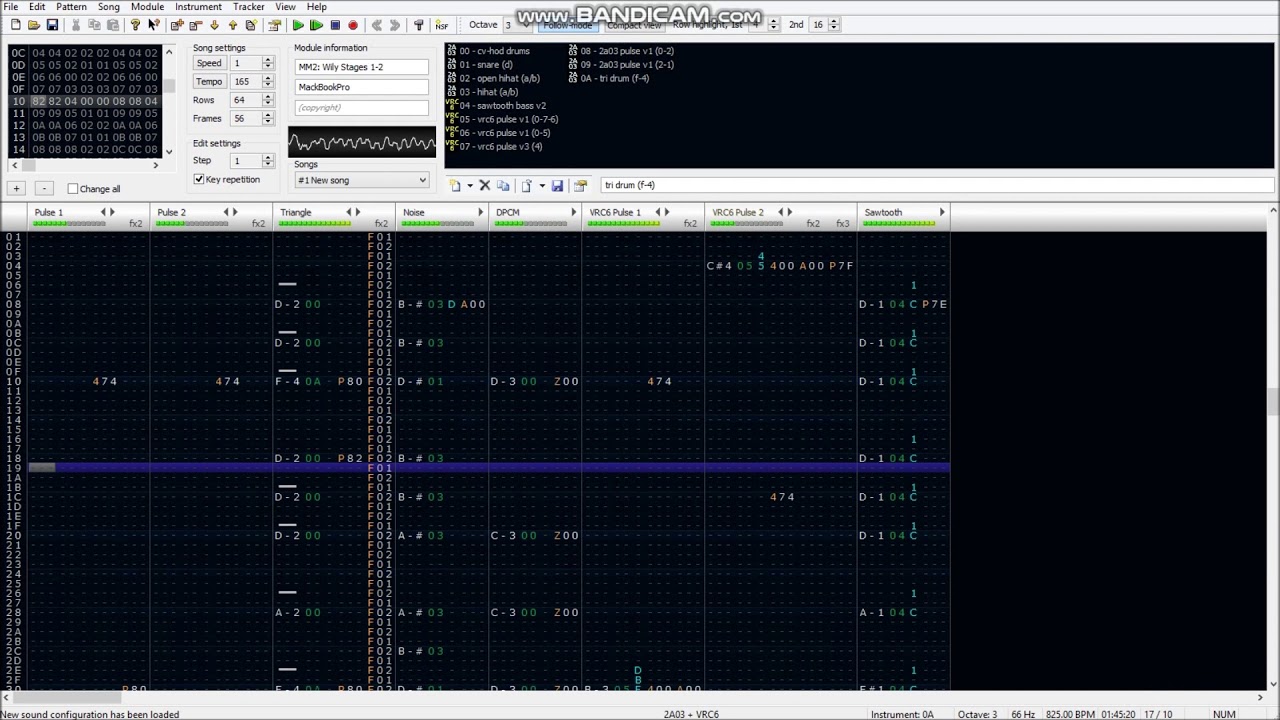Click the module title field 'MM2: Wily Stages 1-2'
The height and width of the screenshot is (720, 1280).
362,67
